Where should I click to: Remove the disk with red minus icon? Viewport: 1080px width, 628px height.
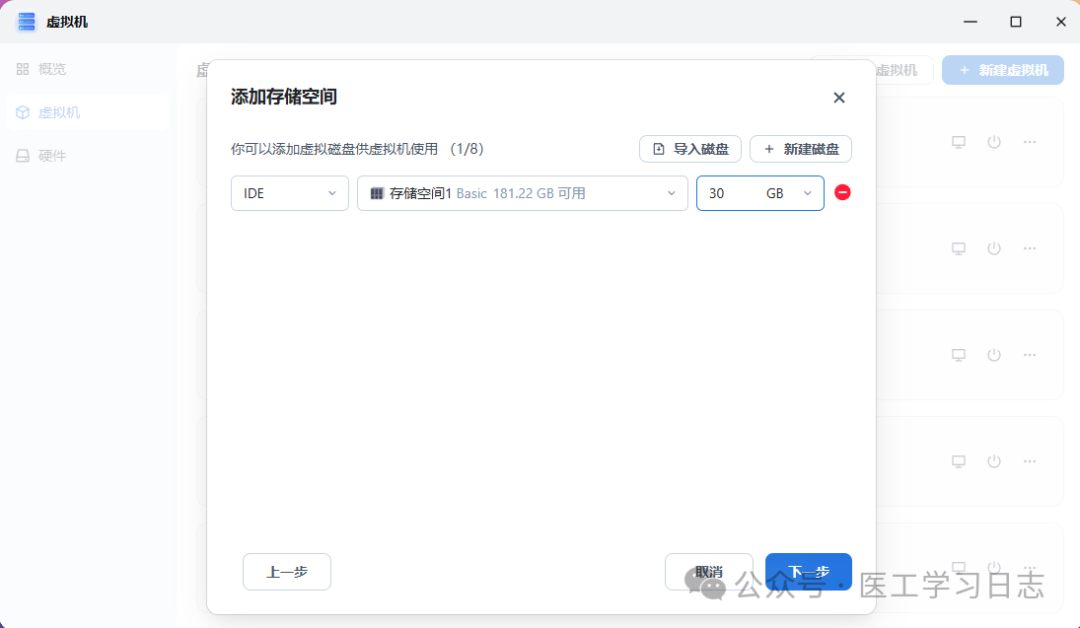click(842, 193)
